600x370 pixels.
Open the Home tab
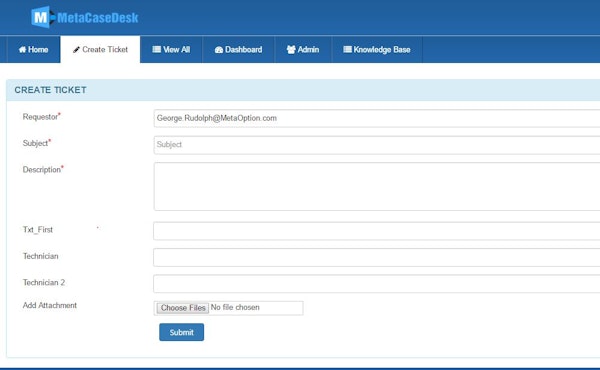(x=33, y=50)
